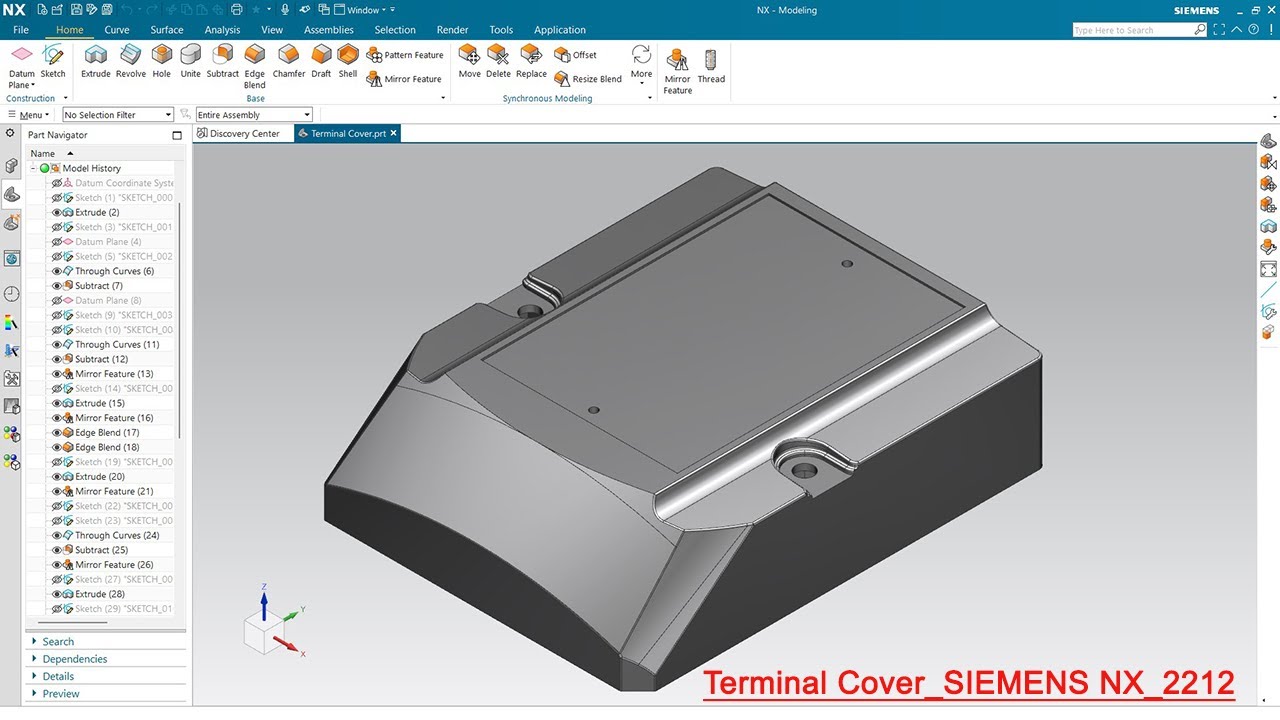Open the No Selection Filter dropdown
The height and width of the screenshot is (720, 1280).
[x=118, y=115]
